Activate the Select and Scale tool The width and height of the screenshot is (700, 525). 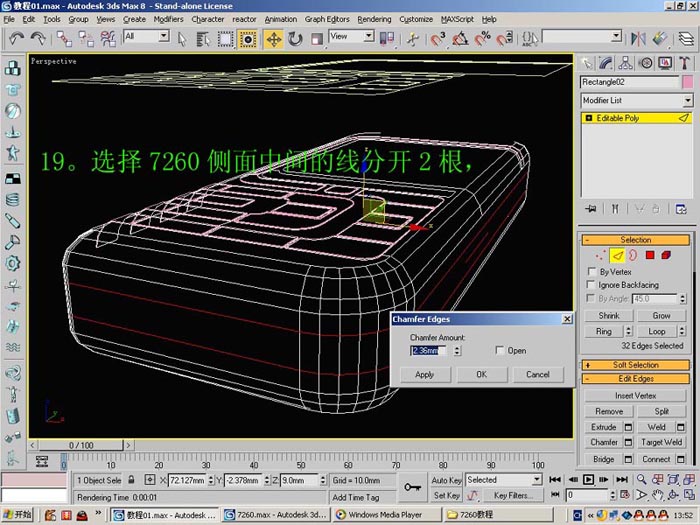pyautogui.click(x=317, y=39)
